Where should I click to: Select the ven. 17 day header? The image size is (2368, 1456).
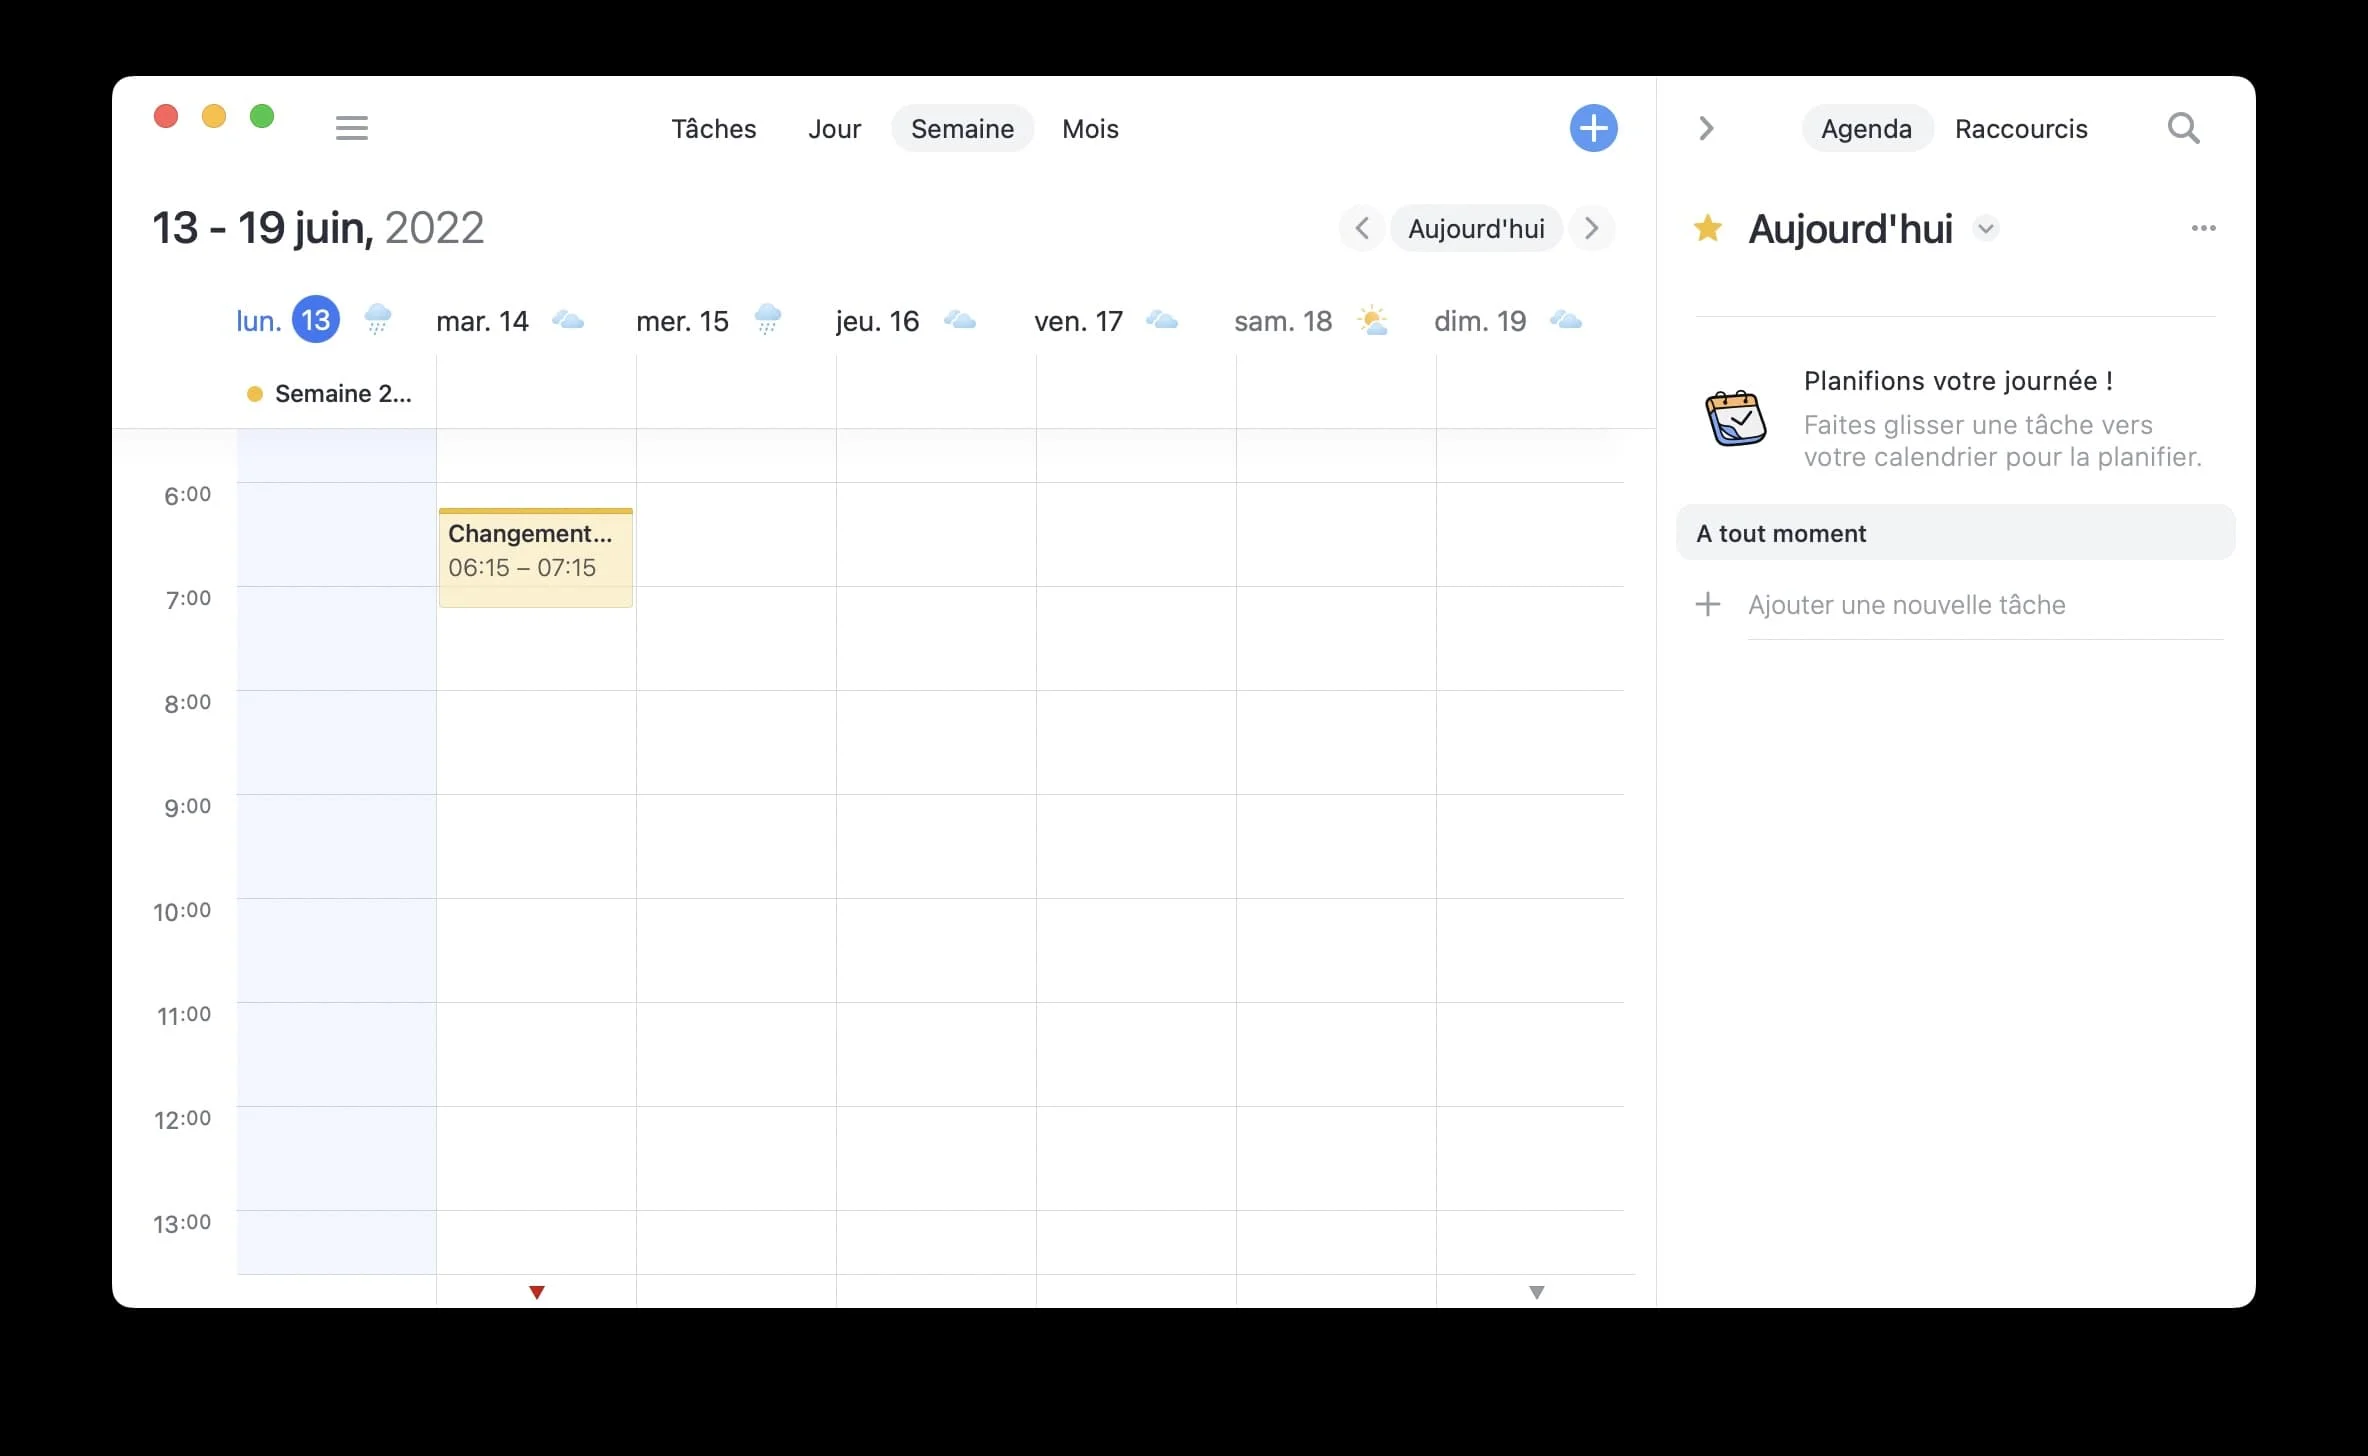(x=1078, y=321)
